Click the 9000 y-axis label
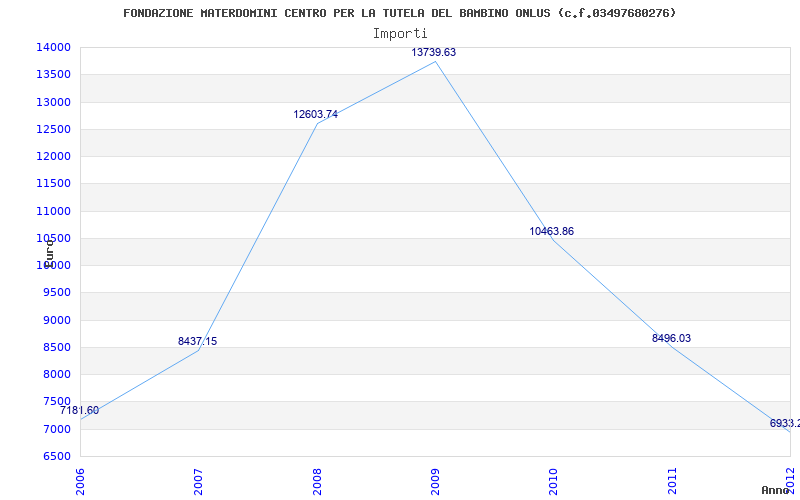 (x=56, y=320)
